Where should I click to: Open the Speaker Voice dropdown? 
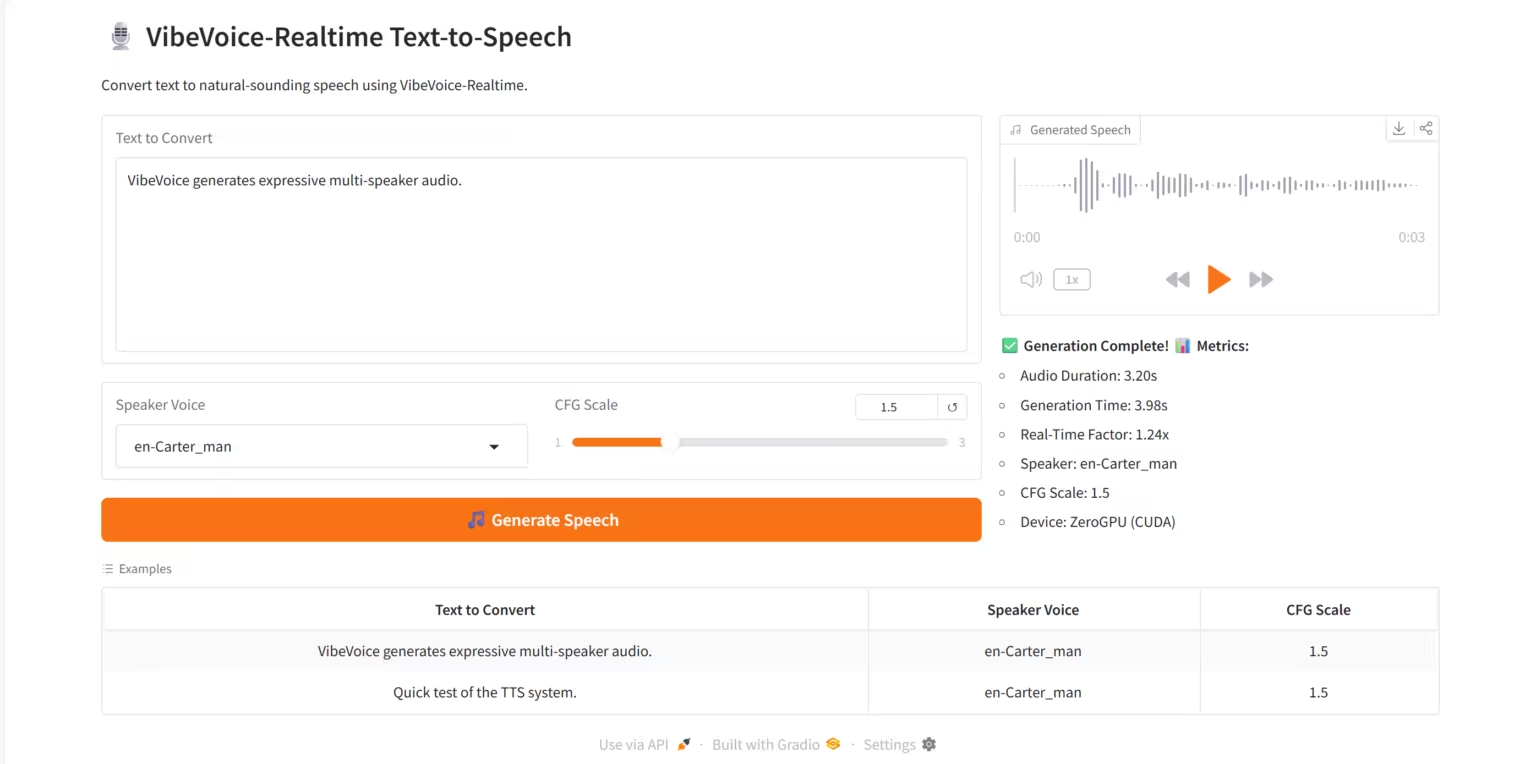tap(320, 446)
